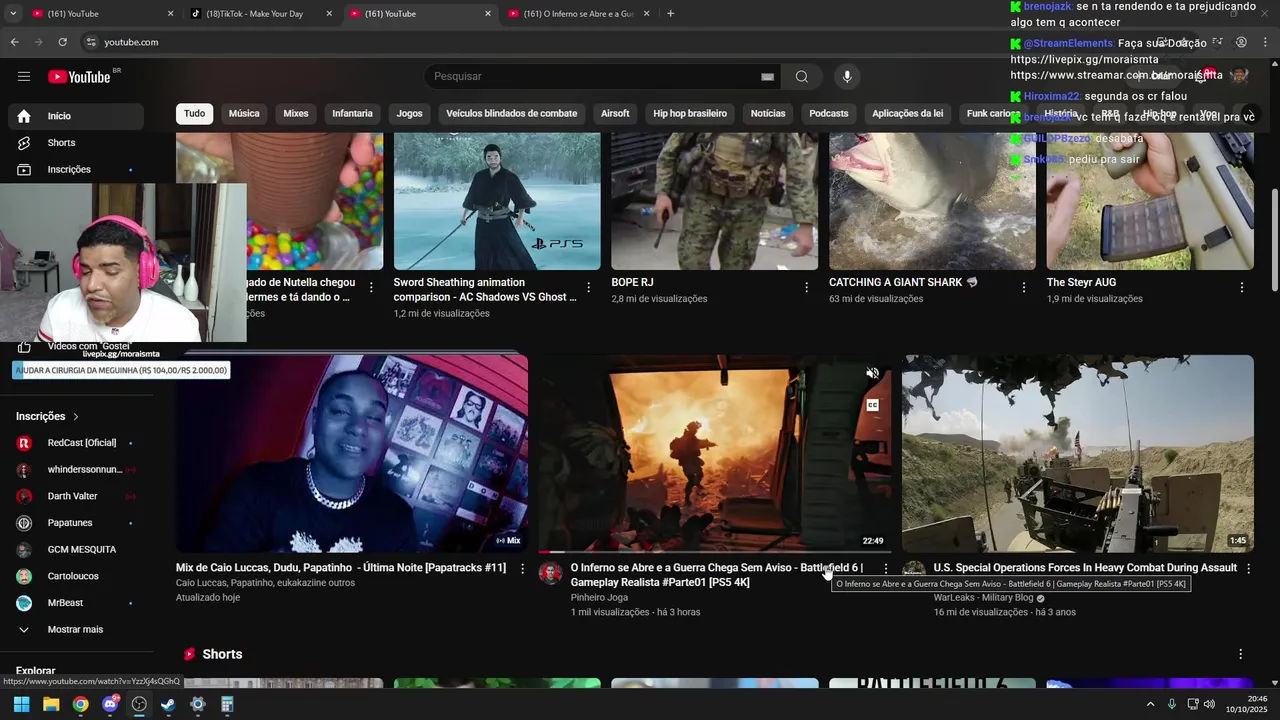The height and width of the screenshot is (720, 1280).
Task: Open the on-screen keyboard icon in search box
Action: pyautogui.click(x=767, y=77)
